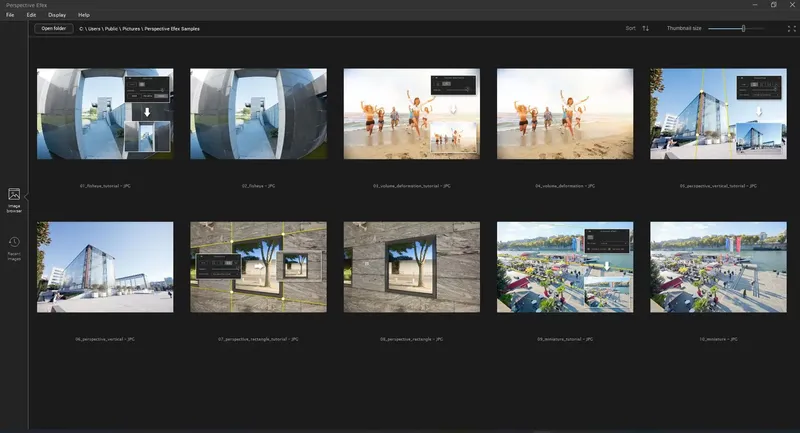
Task: Select the 02_fisheye thumbnail
Action: [x=259, y=114]
